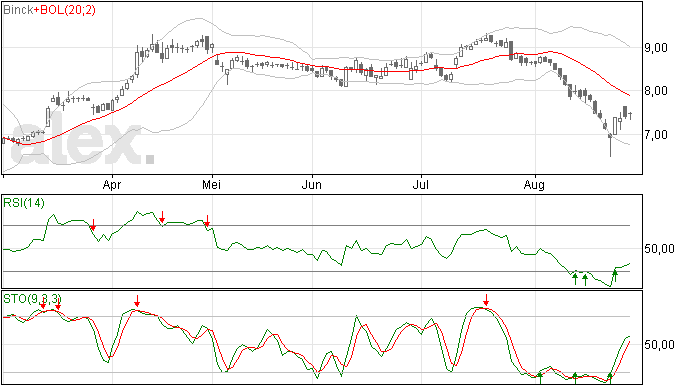Select the red +BOL(20;2) indicator label
This screenshot has width=690, height=387.
pos(64,10)
